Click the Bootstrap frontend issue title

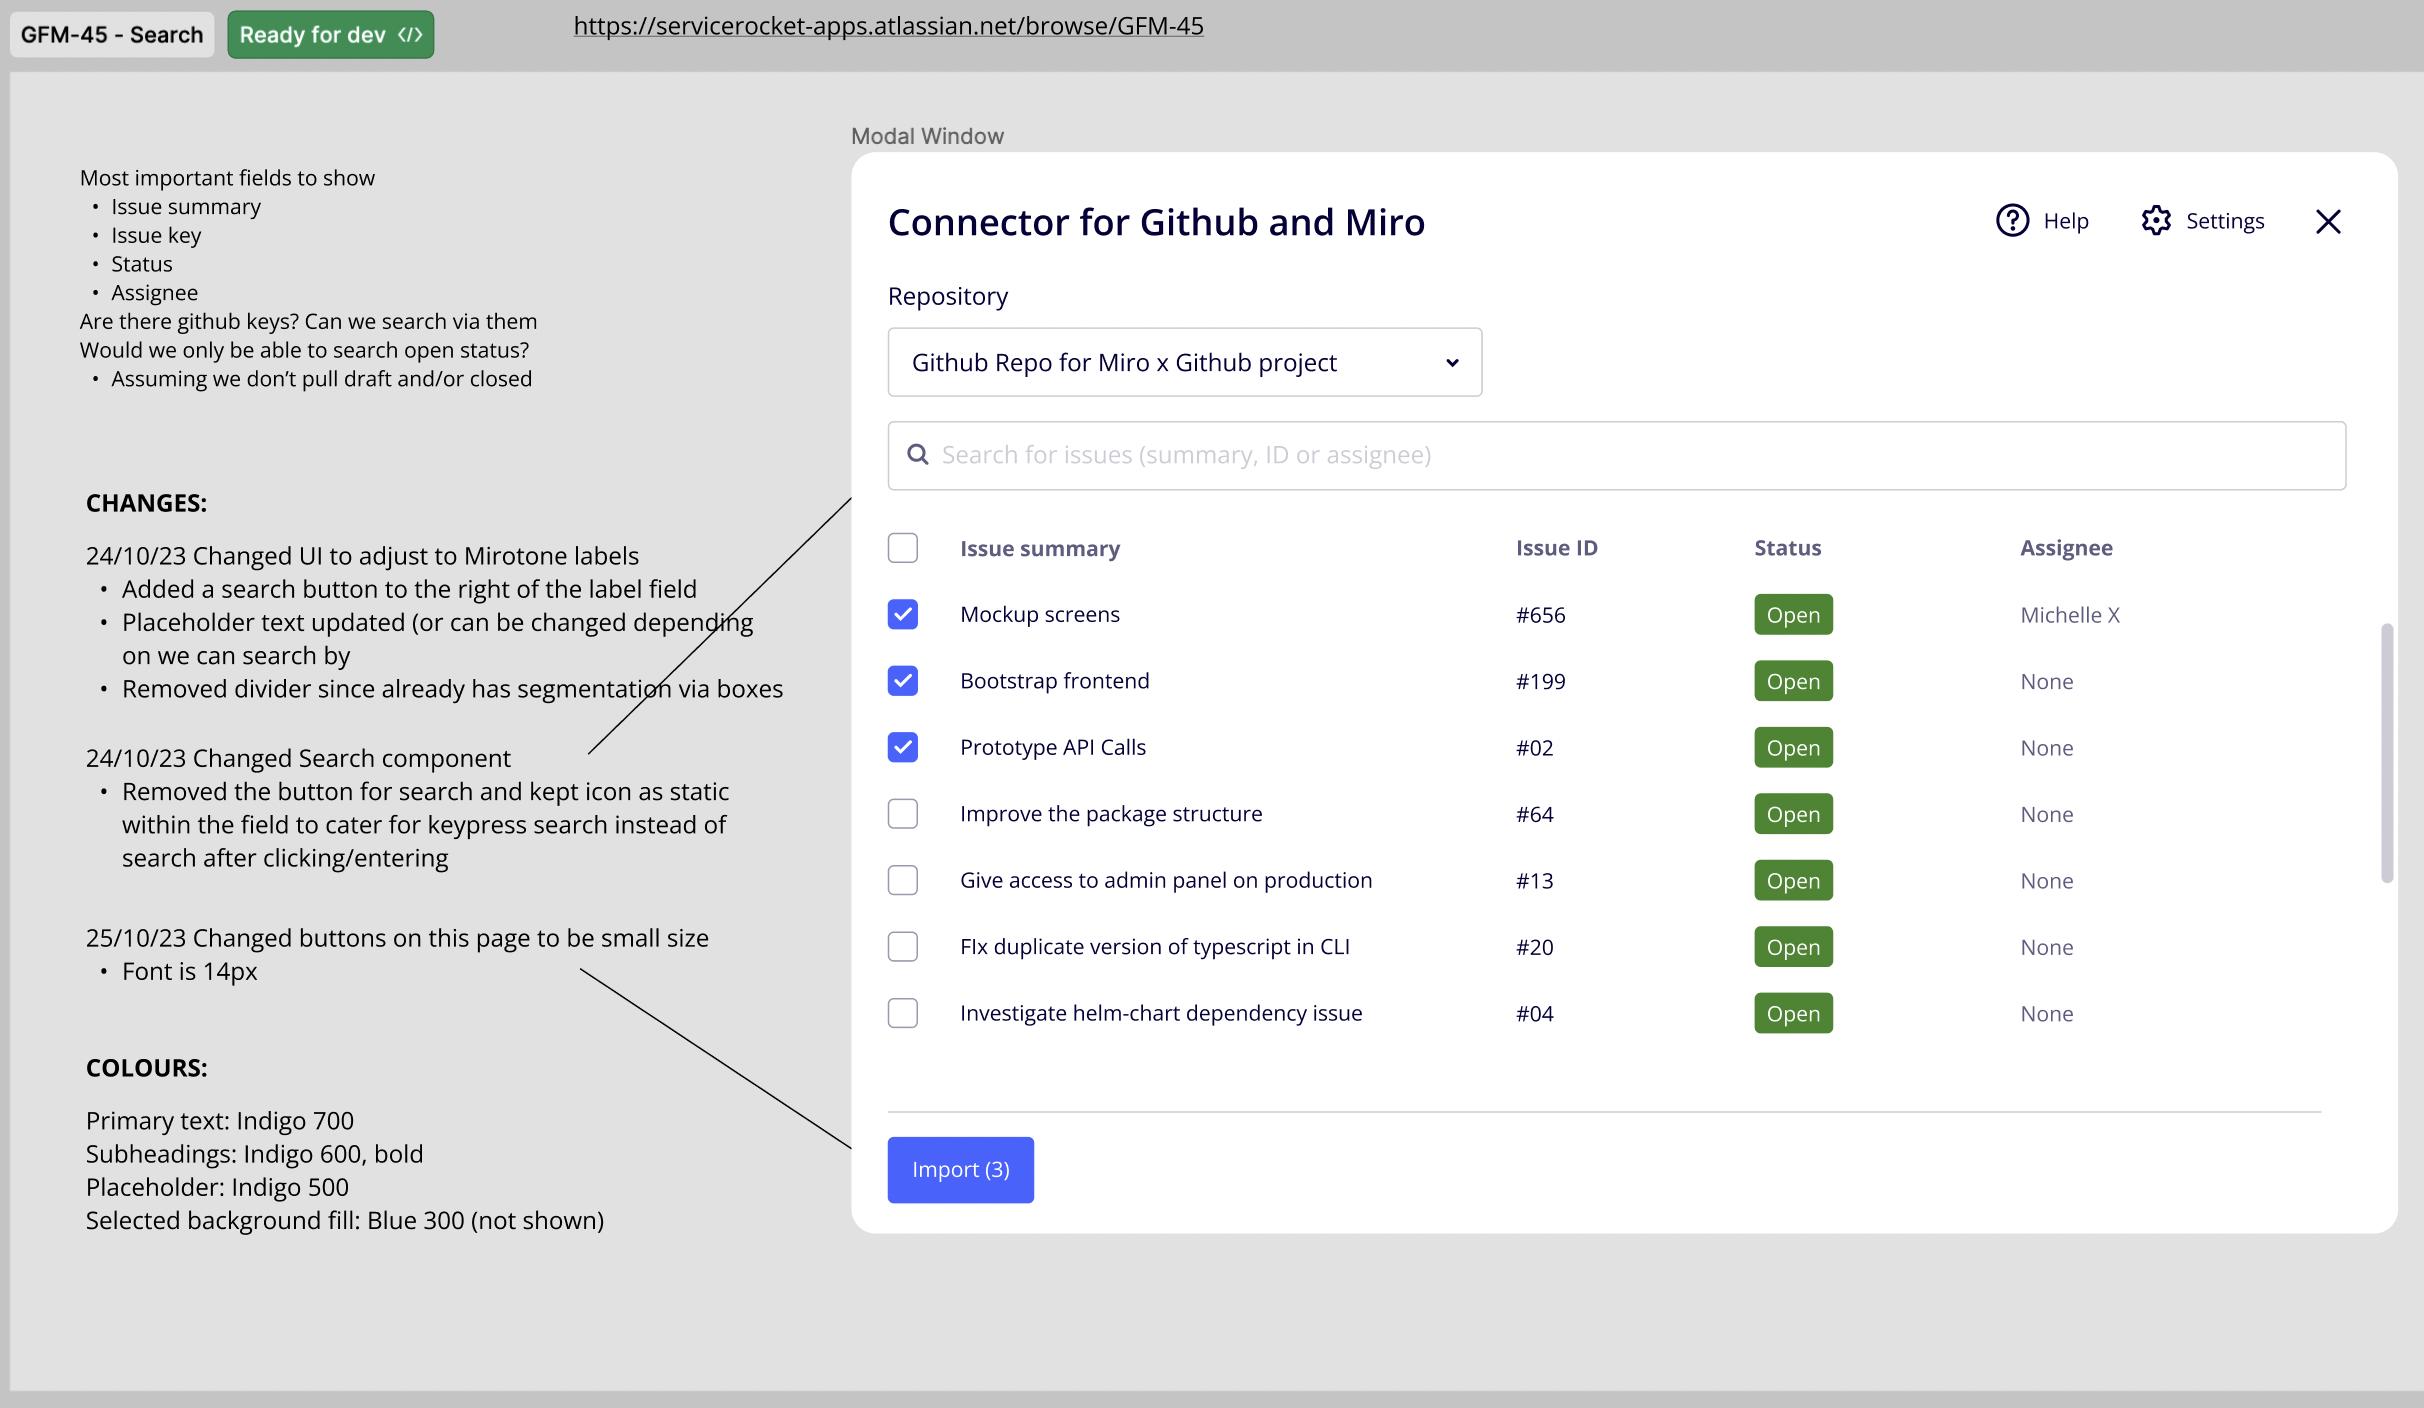tap(1055, 681)
